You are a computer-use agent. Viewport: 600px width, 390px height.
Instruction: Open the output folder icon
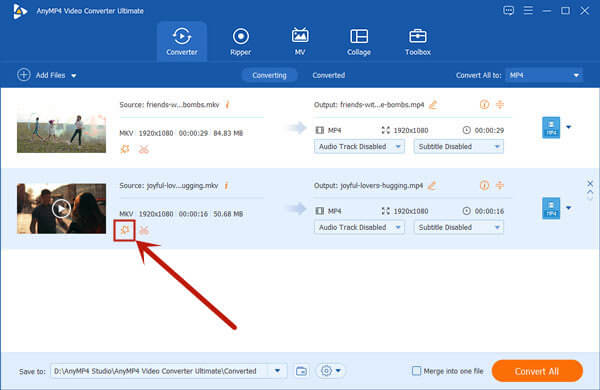(x=301, y=371)
